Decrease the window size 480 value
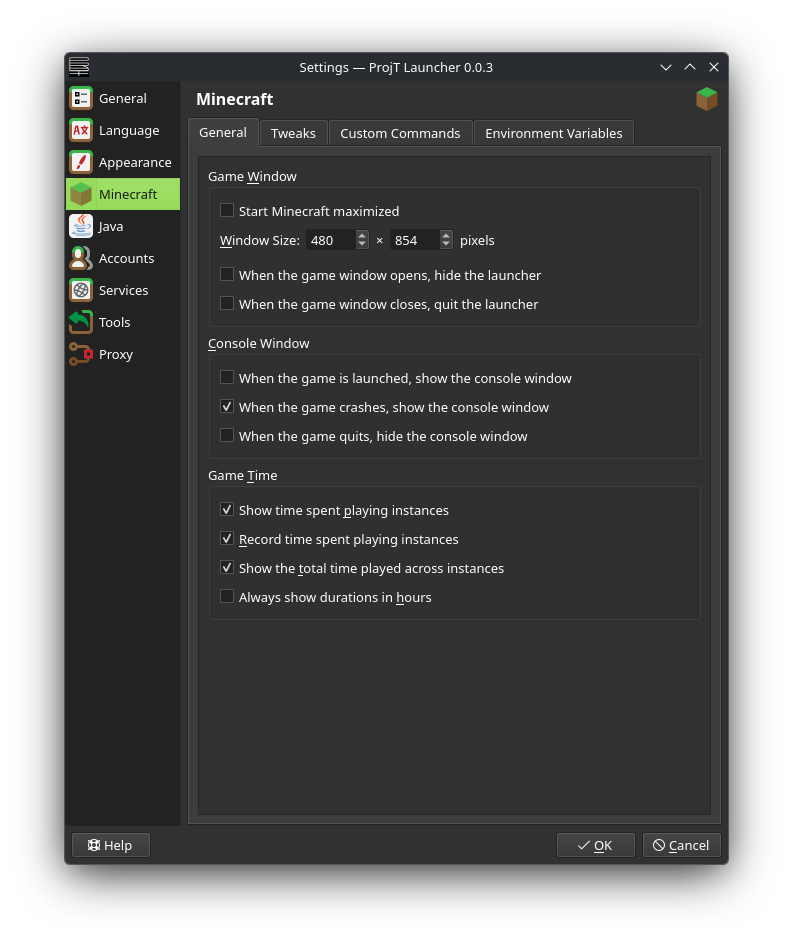 361,244
